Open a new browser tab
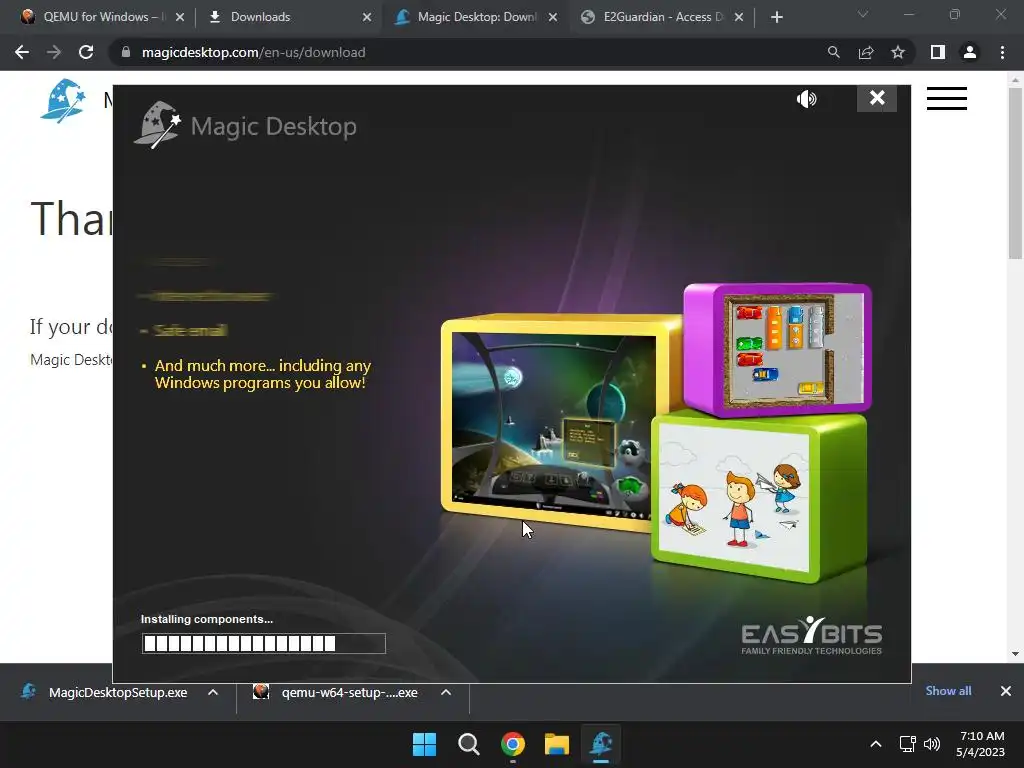Screen dimensions: 1024x768 point(776,17)
